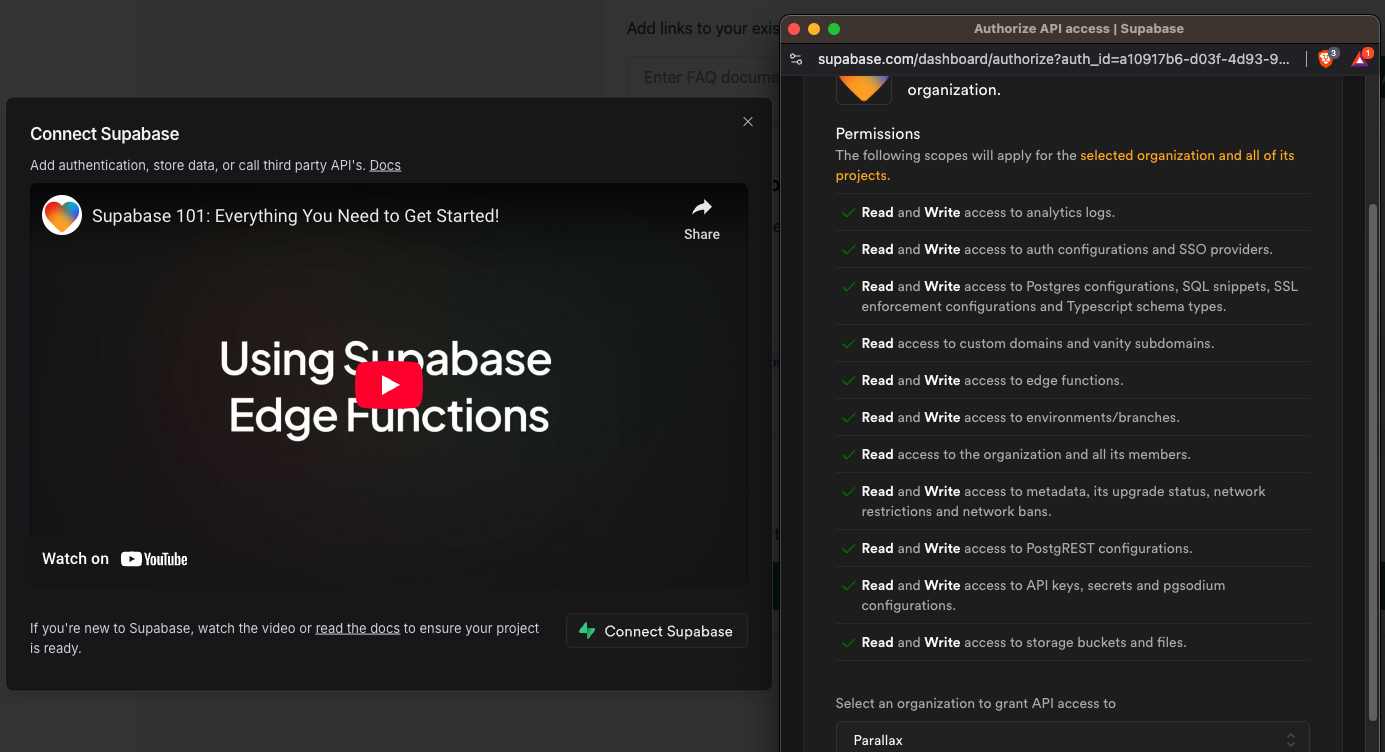1385x752 pixels.
Task: Open the Brave Shields panel
Action: (x=1327, y=58)
